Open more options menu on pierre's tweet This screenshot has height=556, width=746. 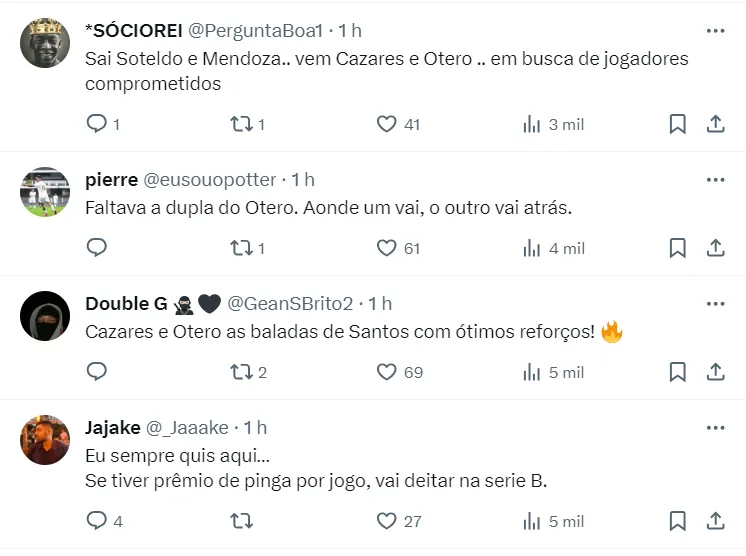coord(715,180)
